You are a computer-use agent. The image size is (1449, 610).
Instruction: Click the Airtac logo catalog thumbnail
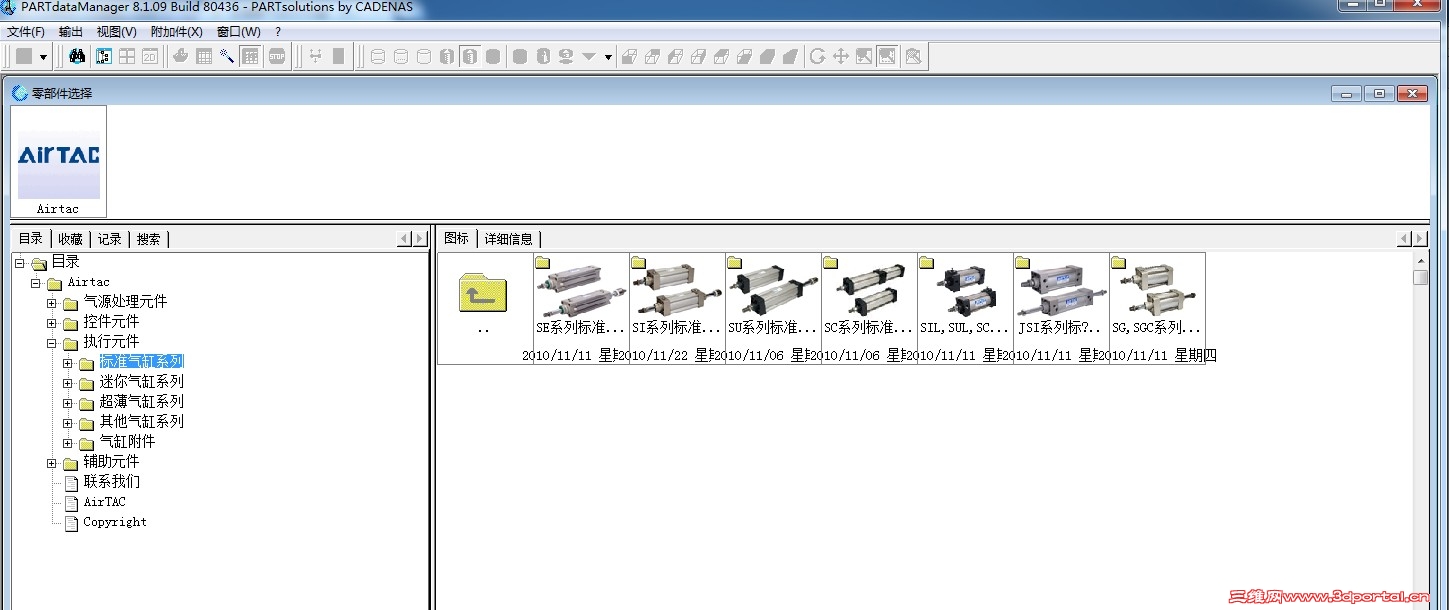pyautogui.click(x=58, y=161)
